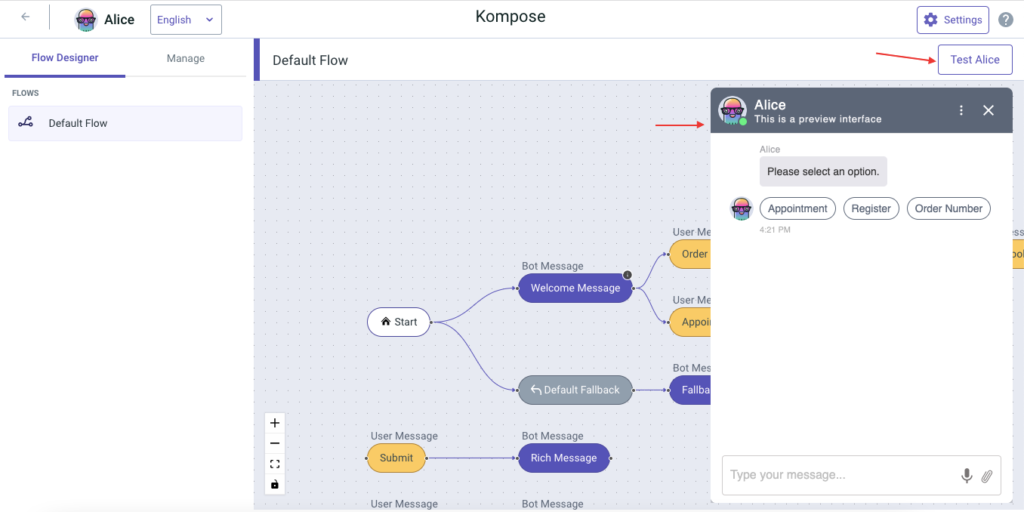Click the 4:21 PM timestamp
The width and height of the screenshot is (1024, 512).
click(x=775, y=230)
